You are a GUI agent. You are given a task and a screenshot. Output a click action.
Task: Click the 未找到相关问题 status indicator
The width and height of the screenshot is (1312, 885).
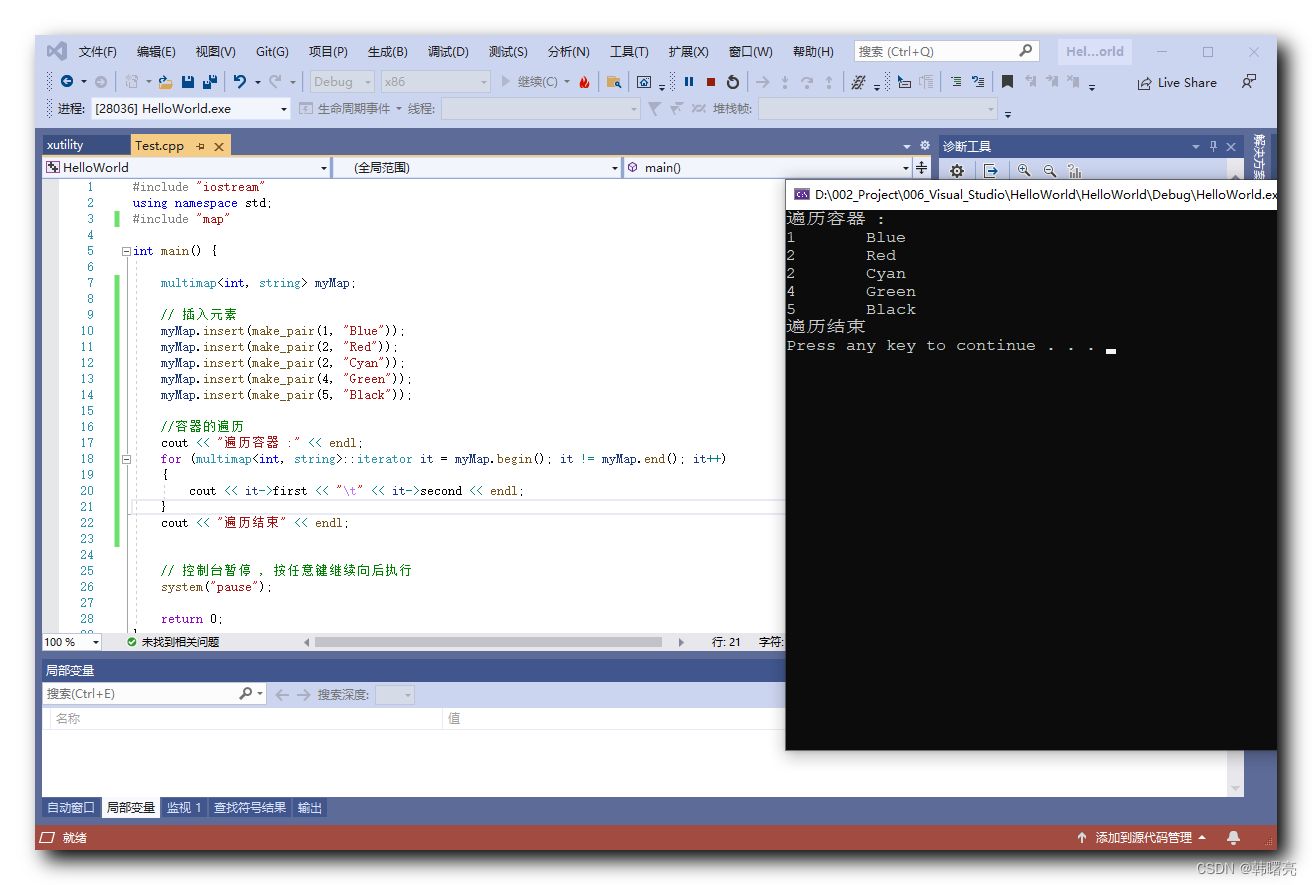point(172,642)
